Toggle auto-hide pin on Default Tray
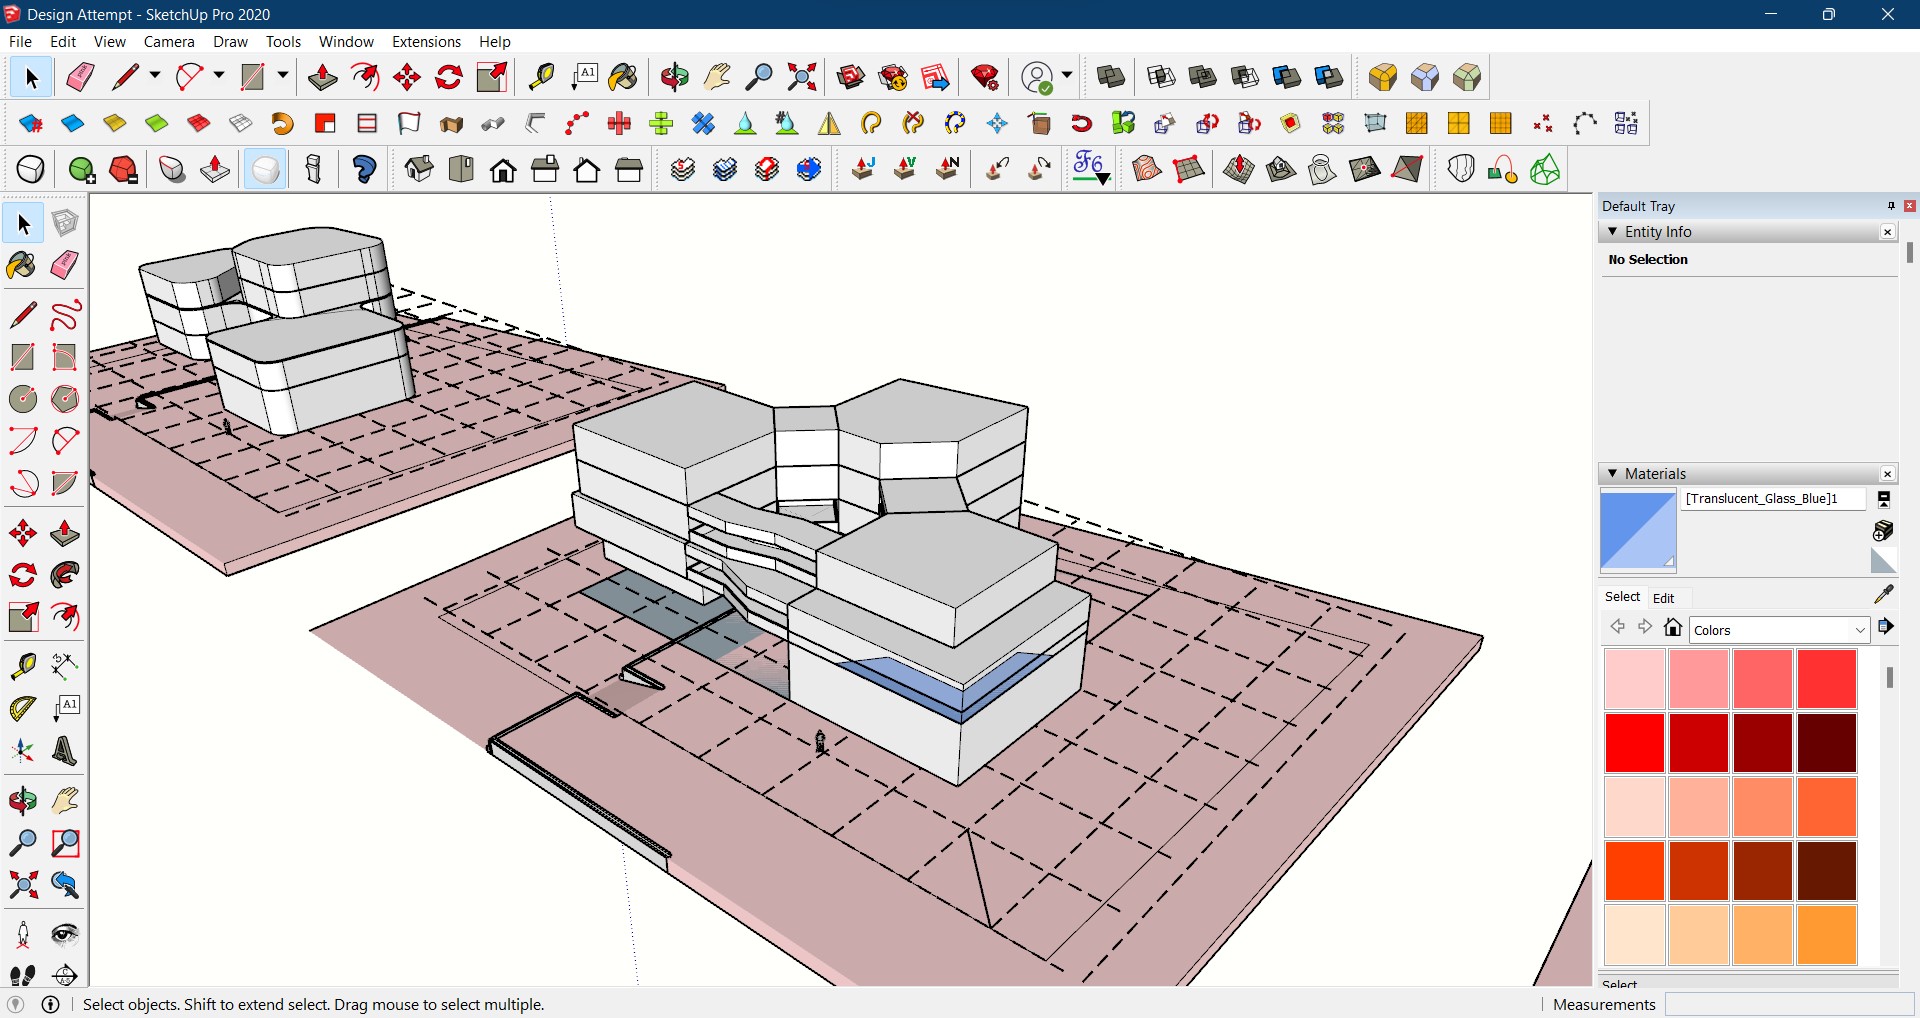Screen dimensions: 1920x1018 [x=1891, y=206]
